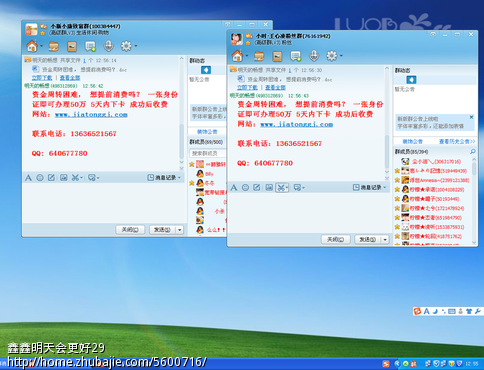Click 发送(S) button in left window

(162, 230)
